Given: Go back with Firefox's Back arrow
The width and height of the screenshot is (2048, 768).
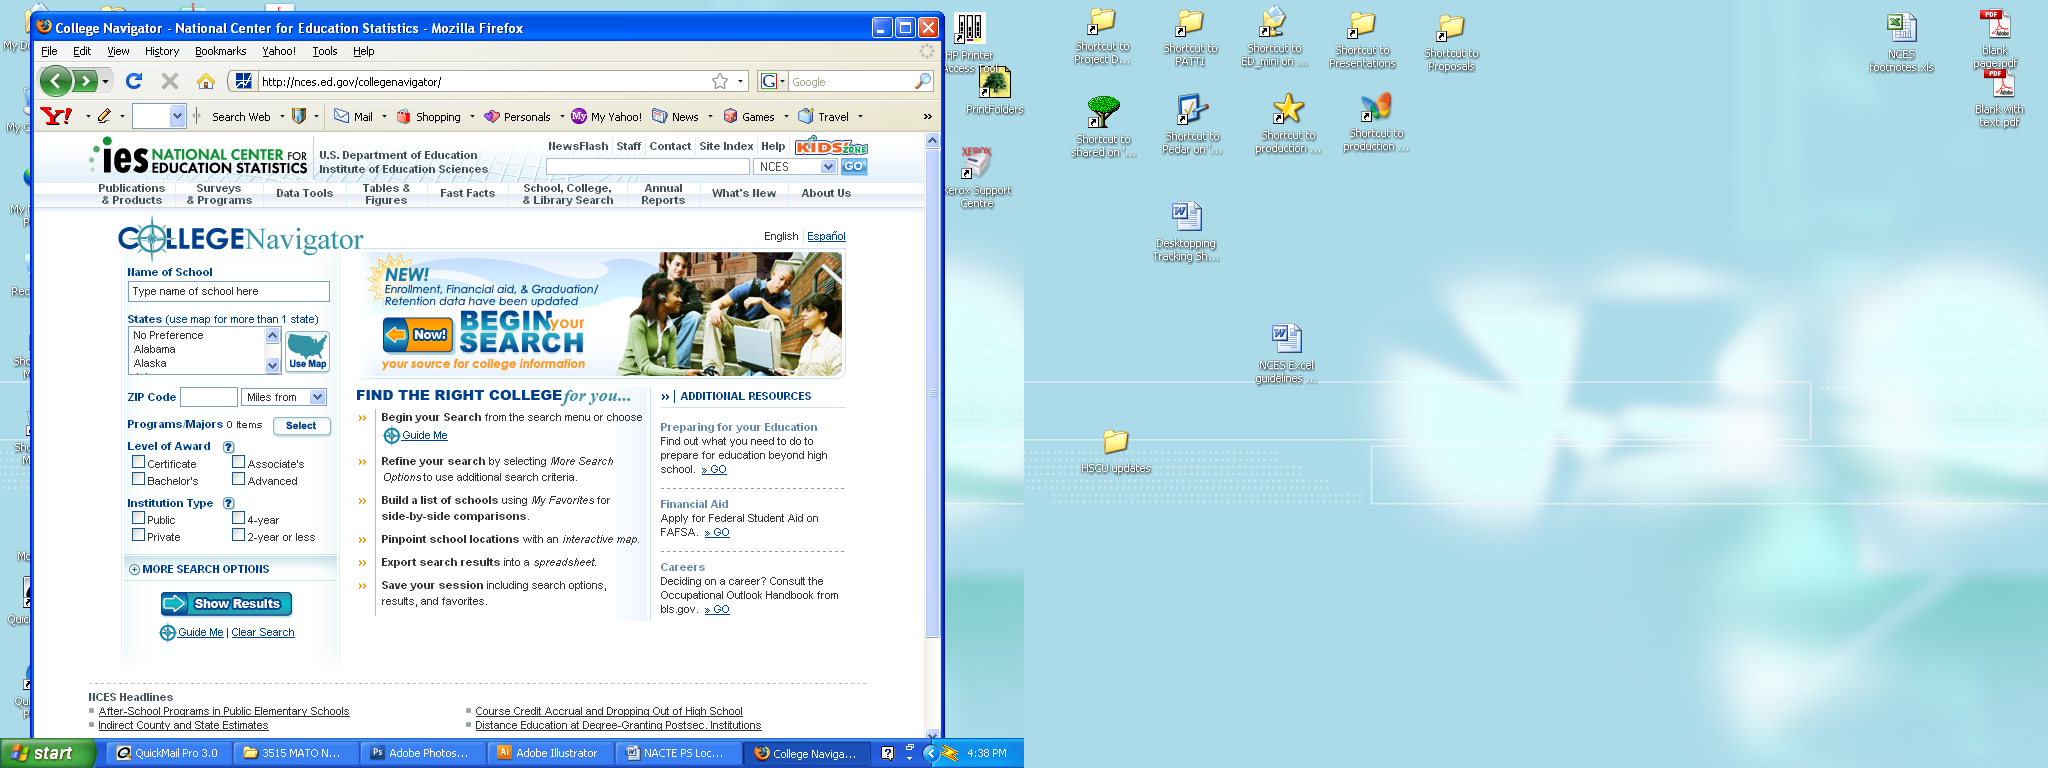Looking at the screenshot, I should [56, 81].
